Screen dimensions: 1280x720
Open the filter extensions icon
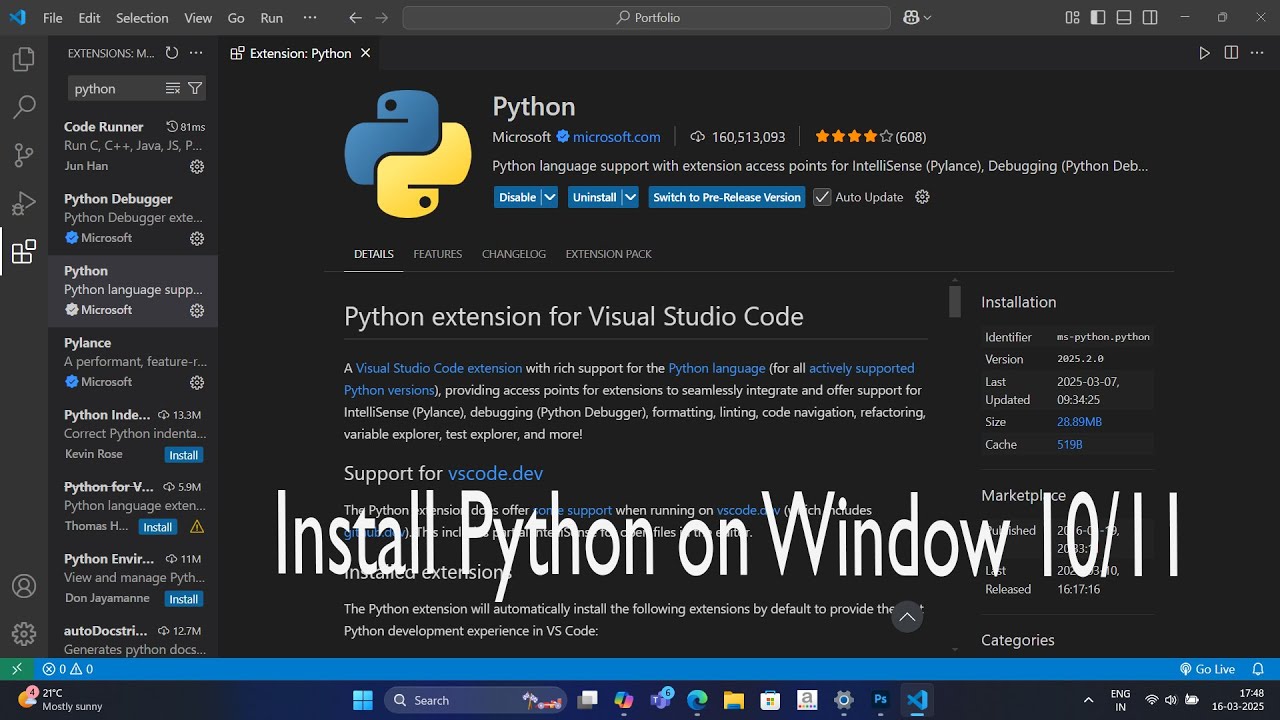pos(195,89)
